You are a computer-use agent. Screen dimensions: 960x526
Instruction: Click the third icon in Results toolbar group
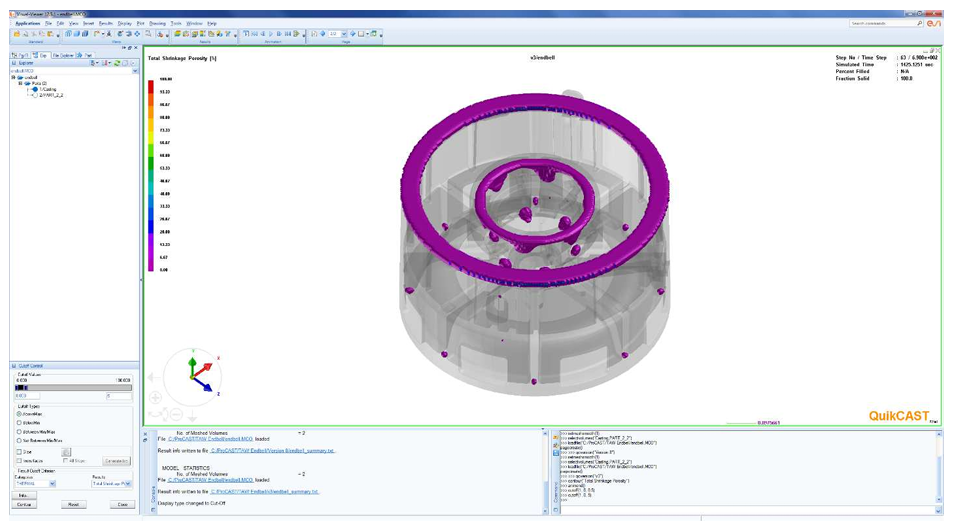195,34
